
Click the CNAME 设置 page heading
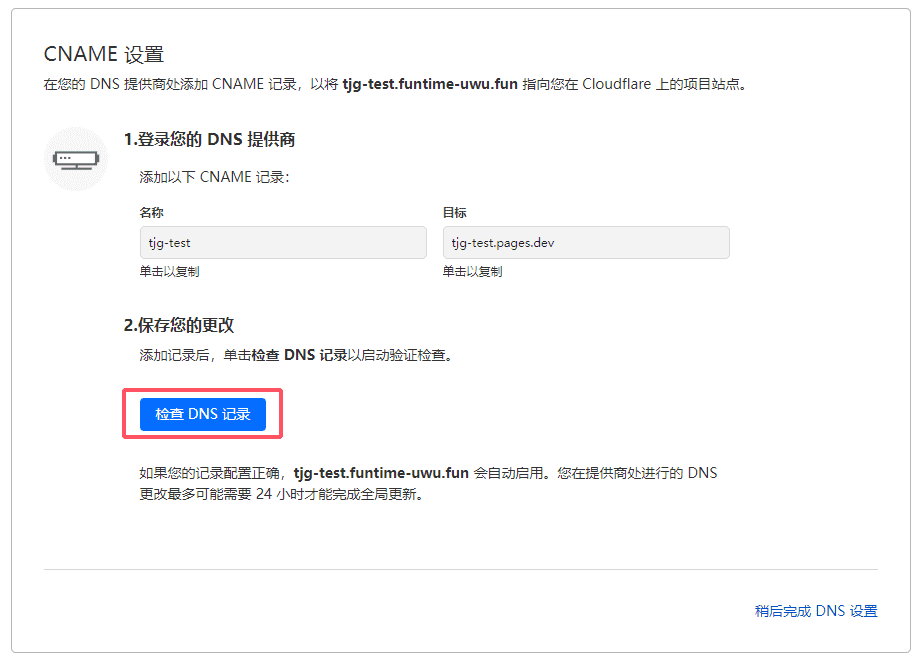(x=104, y=54)
